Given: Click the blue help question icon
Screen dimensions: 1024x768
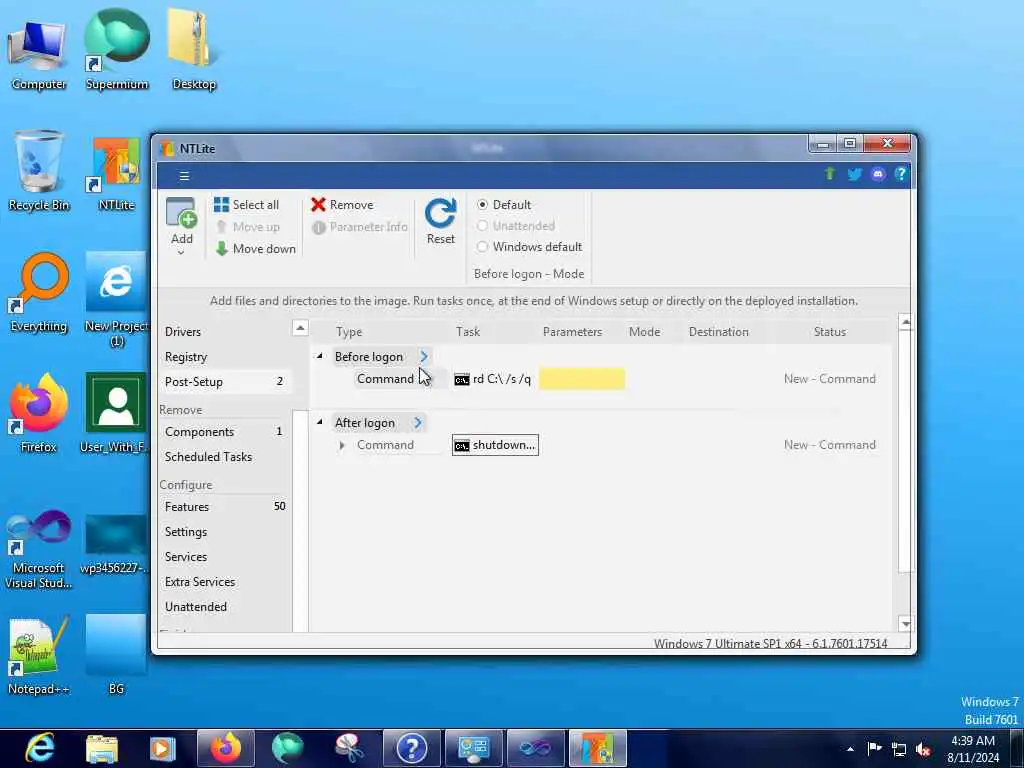Looking at the screenshot, I should click(901, 174).
